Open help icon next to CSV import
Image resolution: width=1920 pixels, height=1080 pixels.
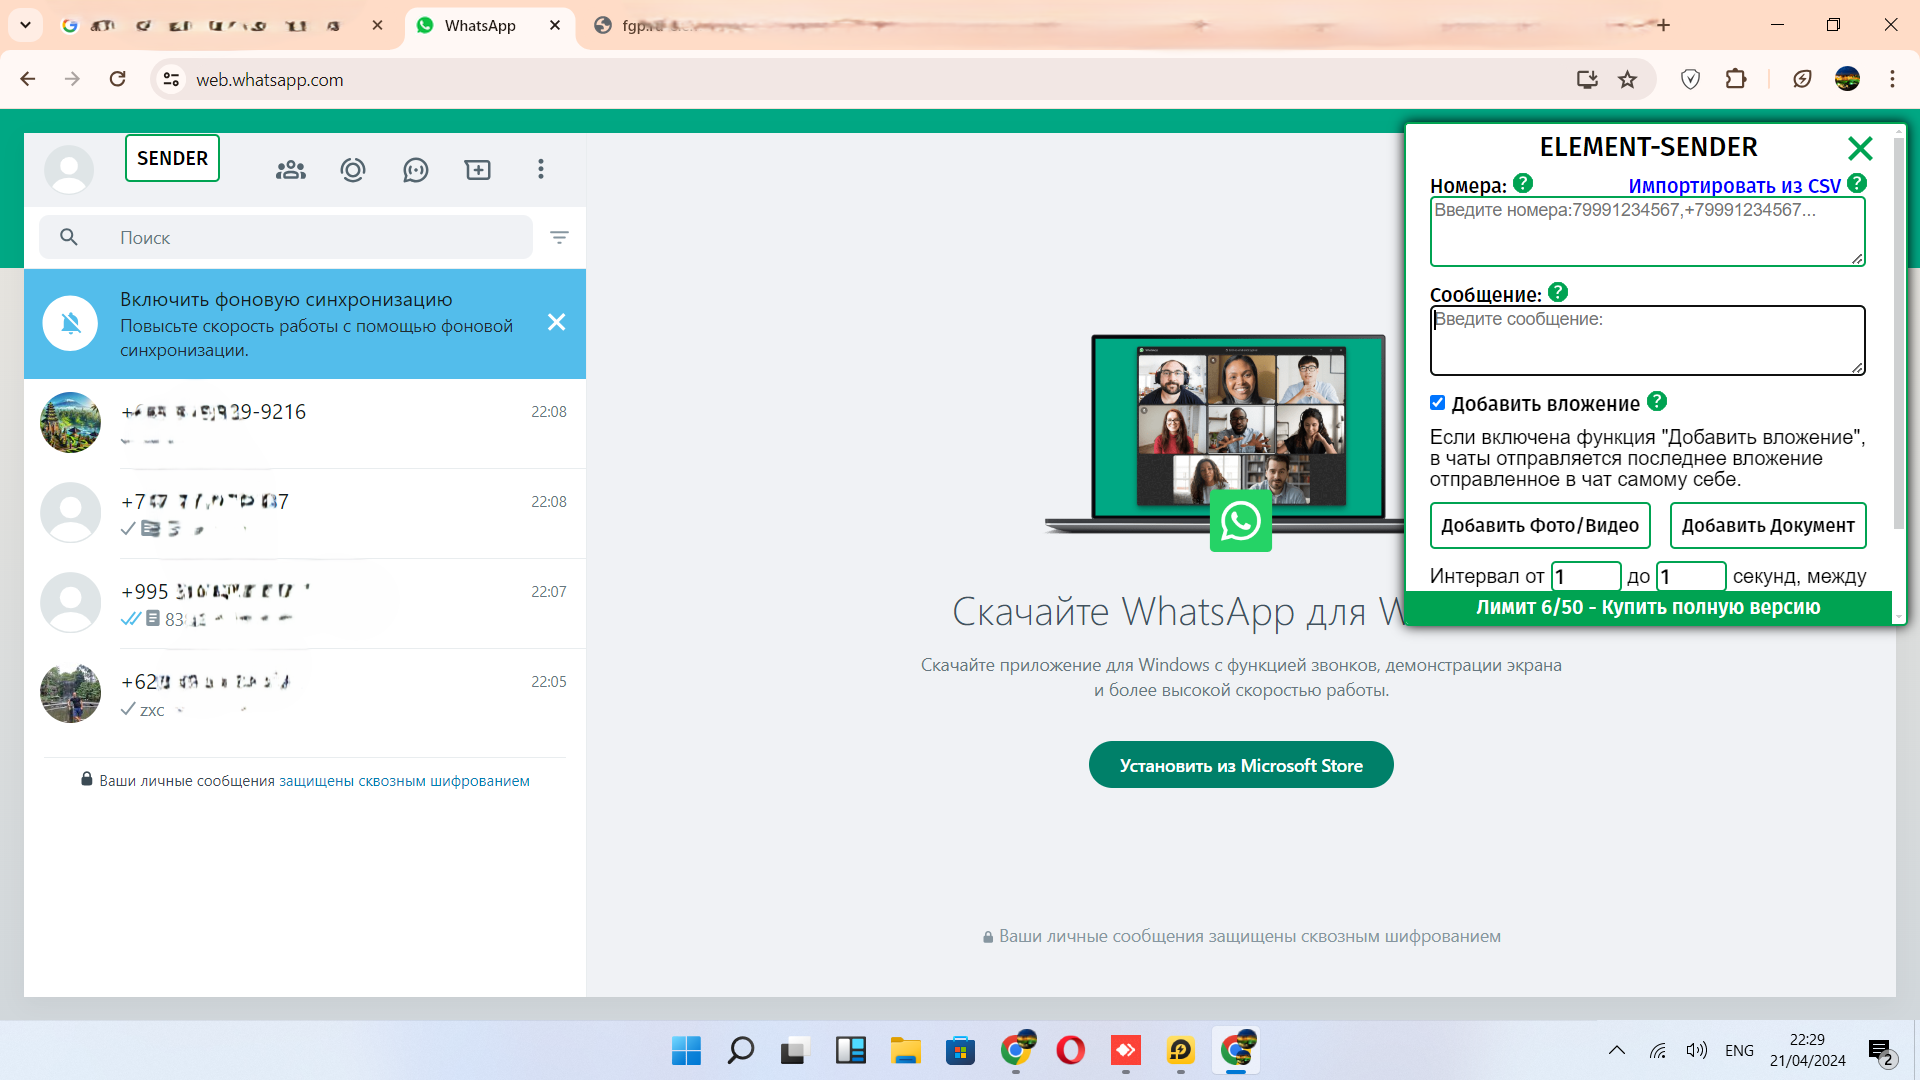click(1857, 183)
